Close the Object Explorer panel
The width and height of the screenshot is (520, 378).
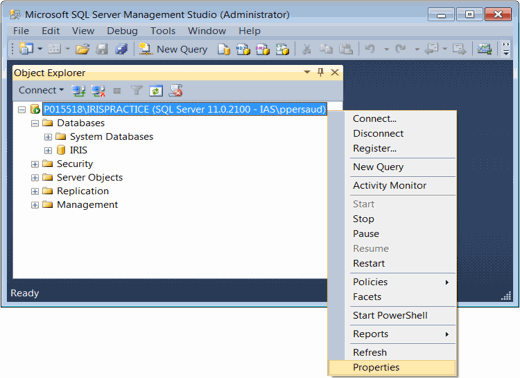coord(335,72)
